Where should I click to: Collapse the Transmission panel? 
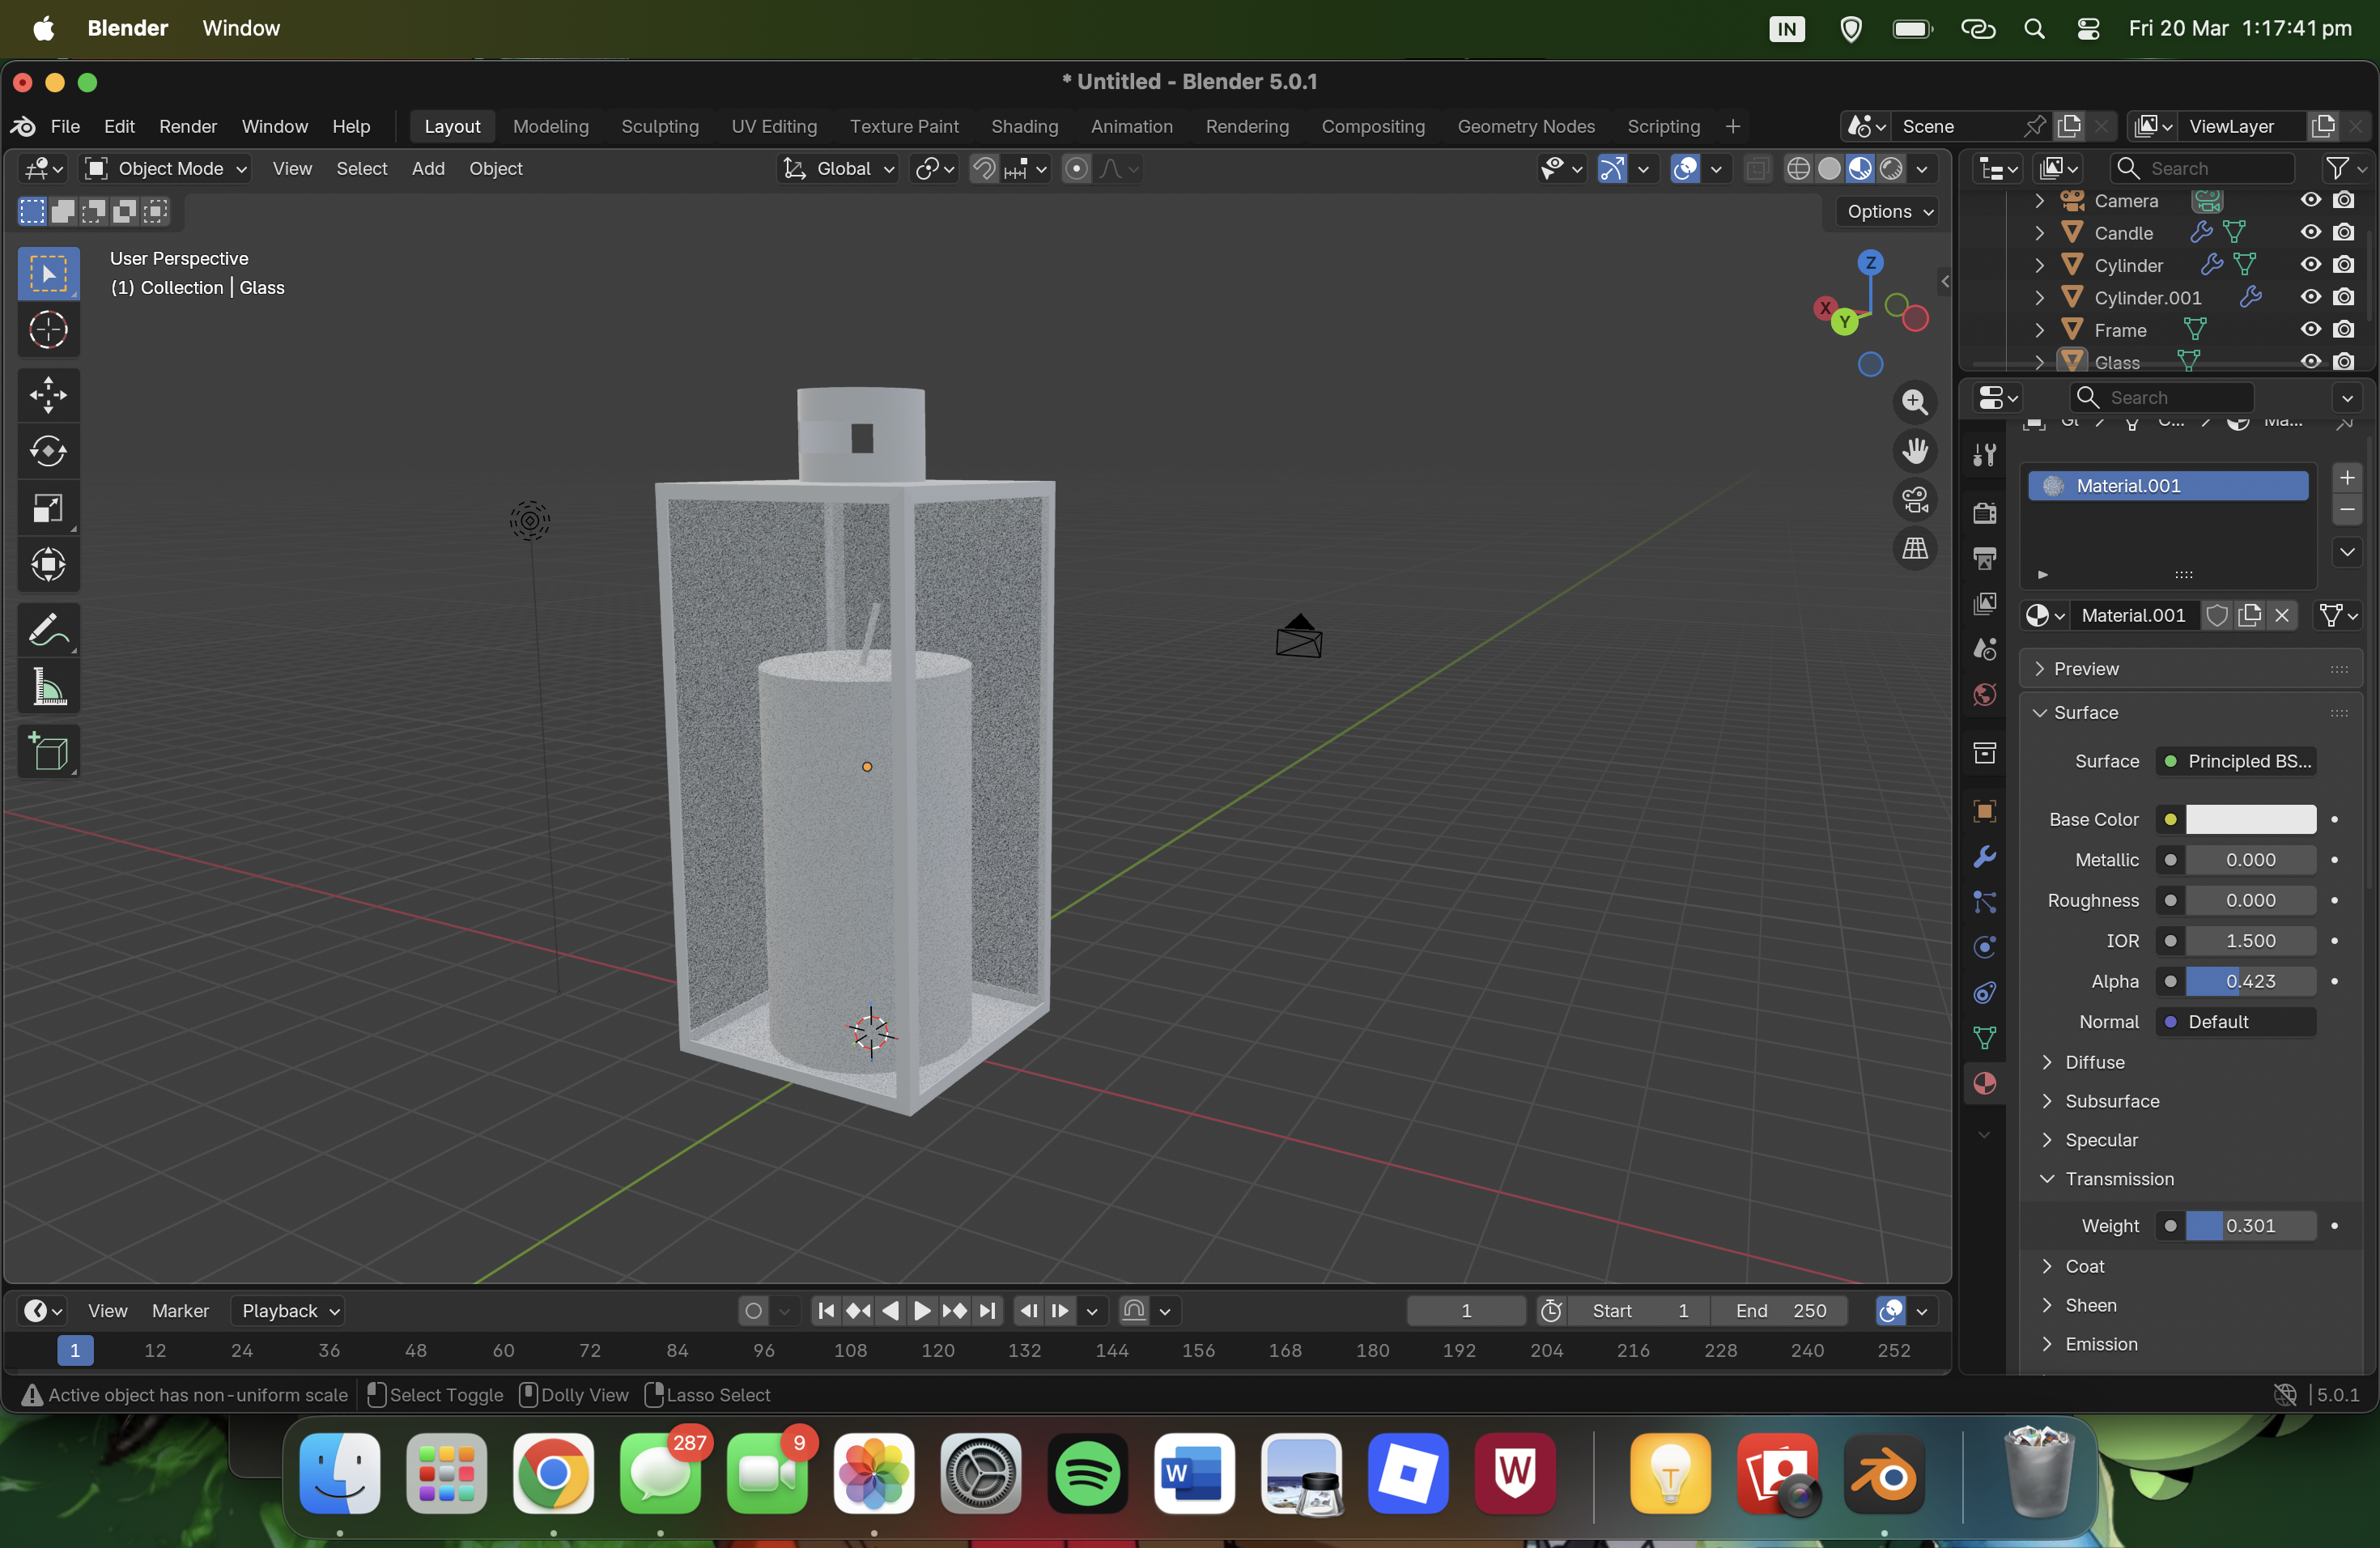coord(2118,1179)
